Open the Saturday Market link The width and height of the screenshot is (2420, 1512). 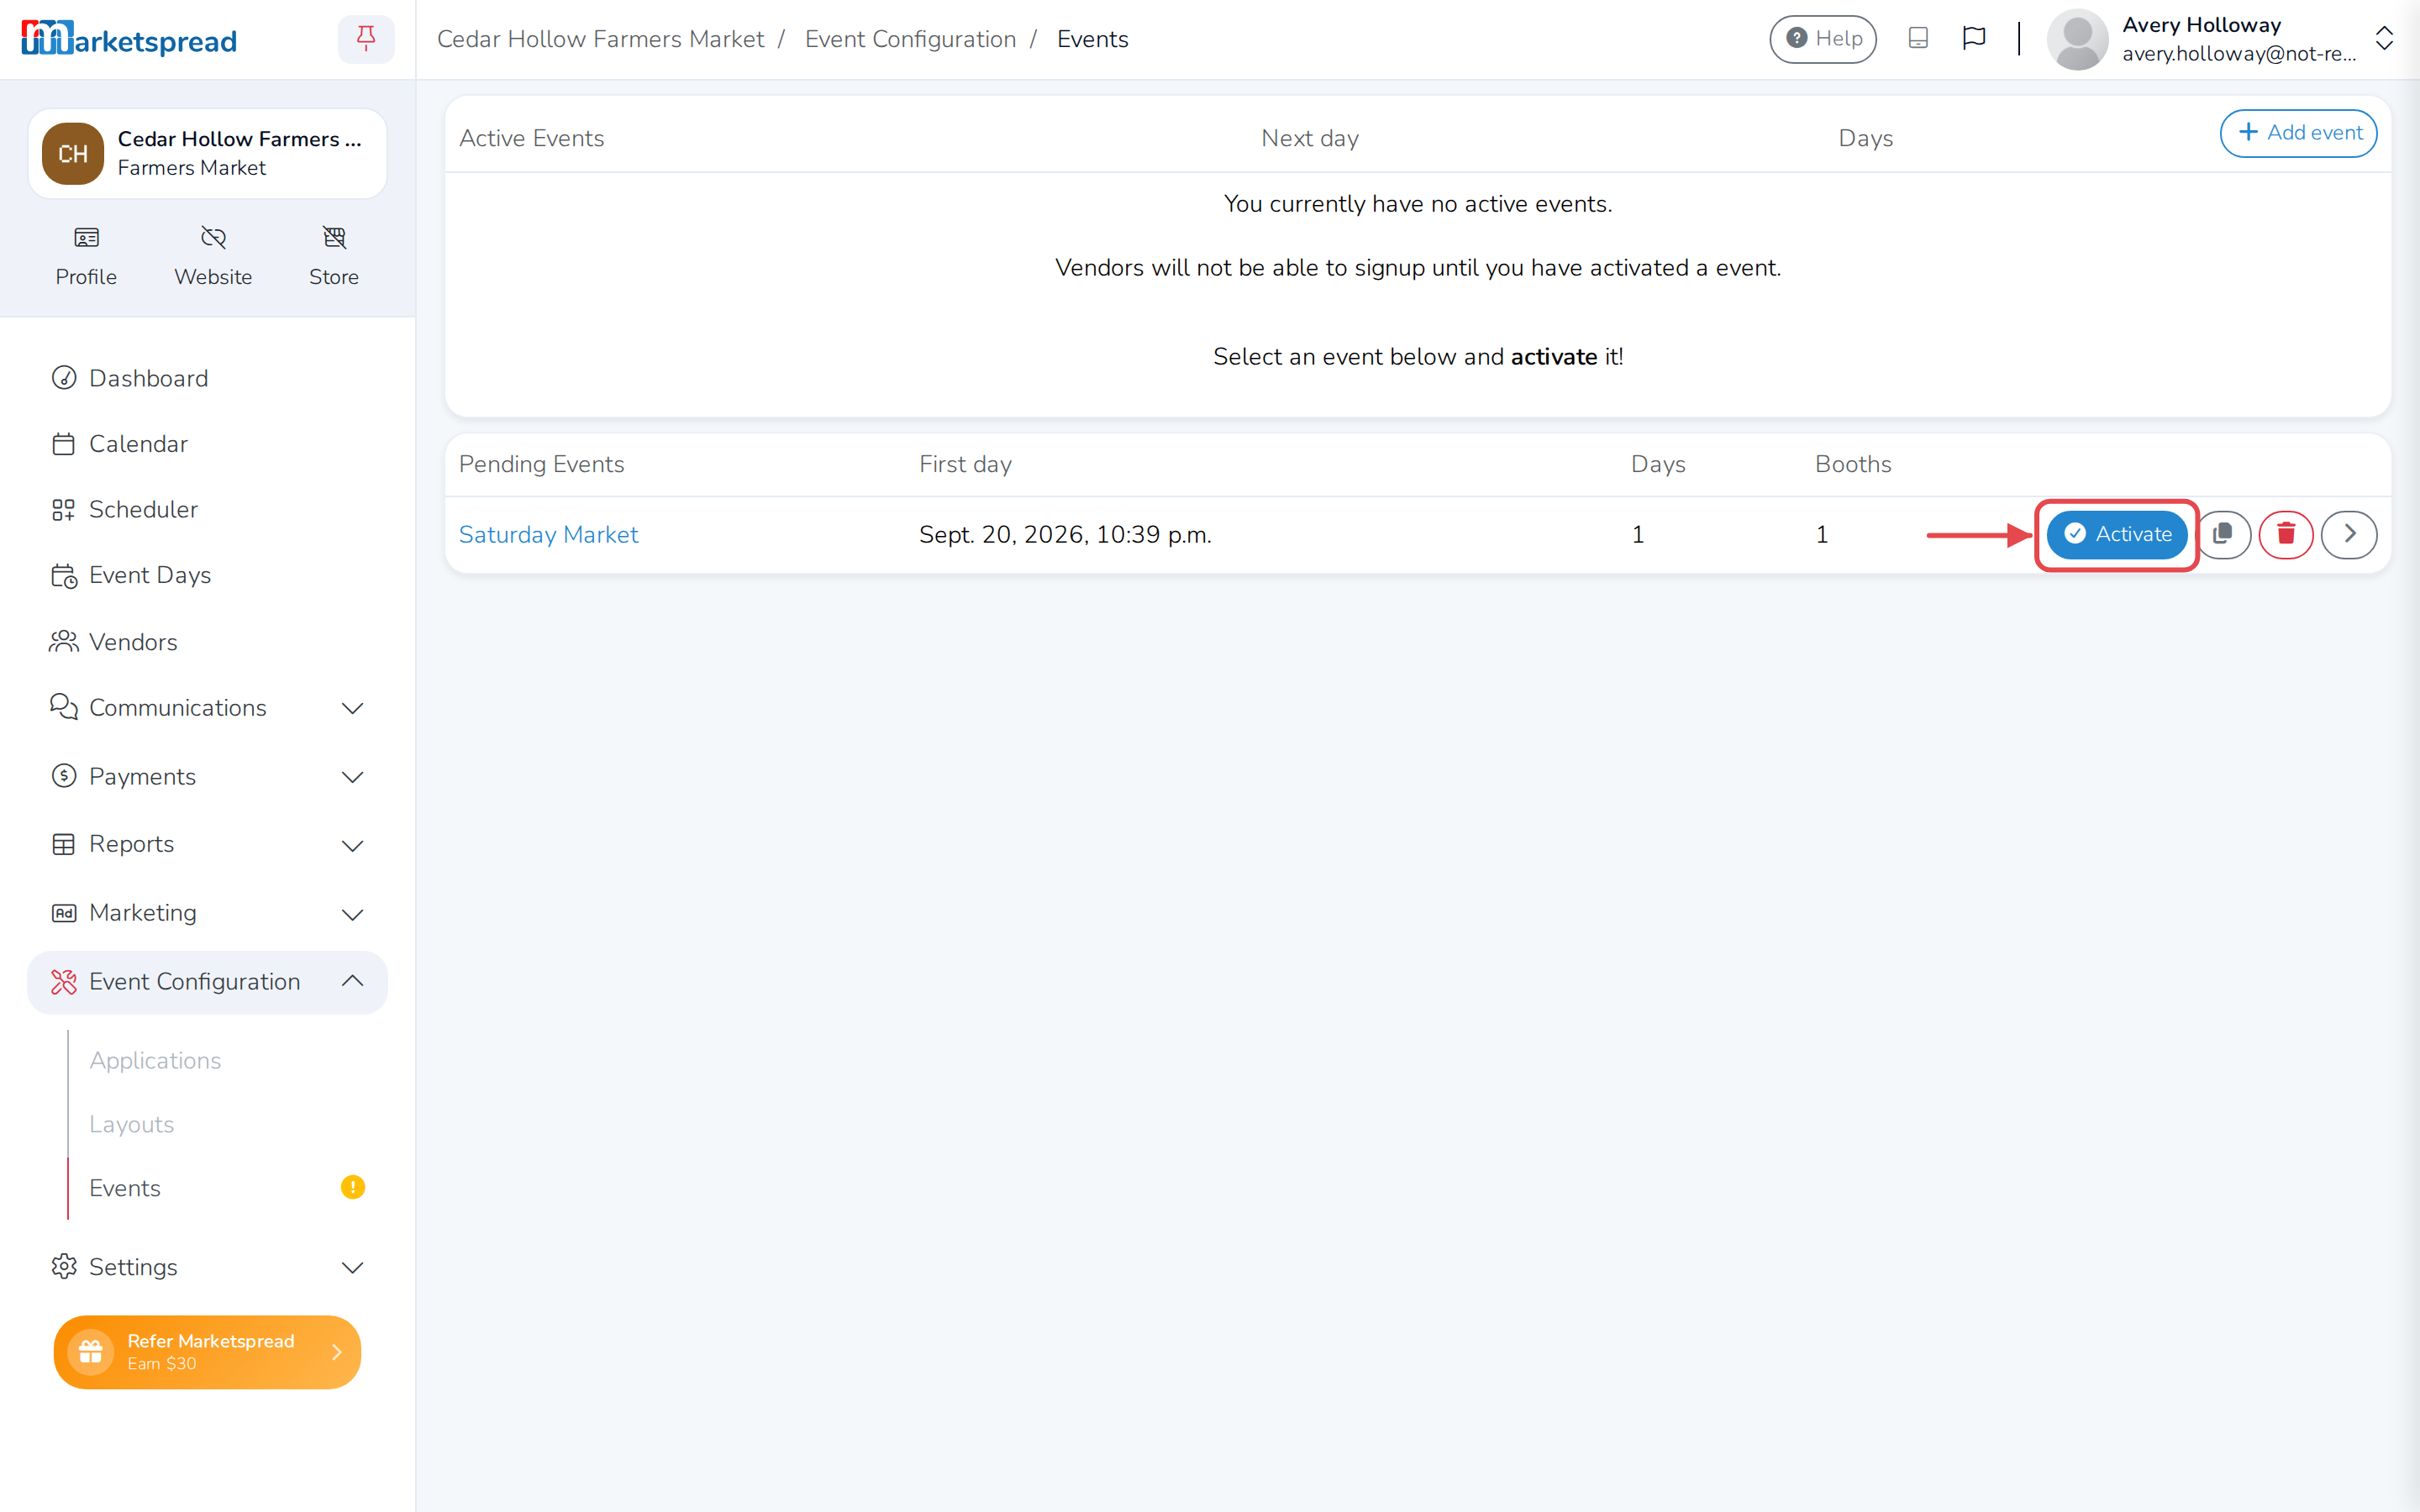[x=548, y=535]
